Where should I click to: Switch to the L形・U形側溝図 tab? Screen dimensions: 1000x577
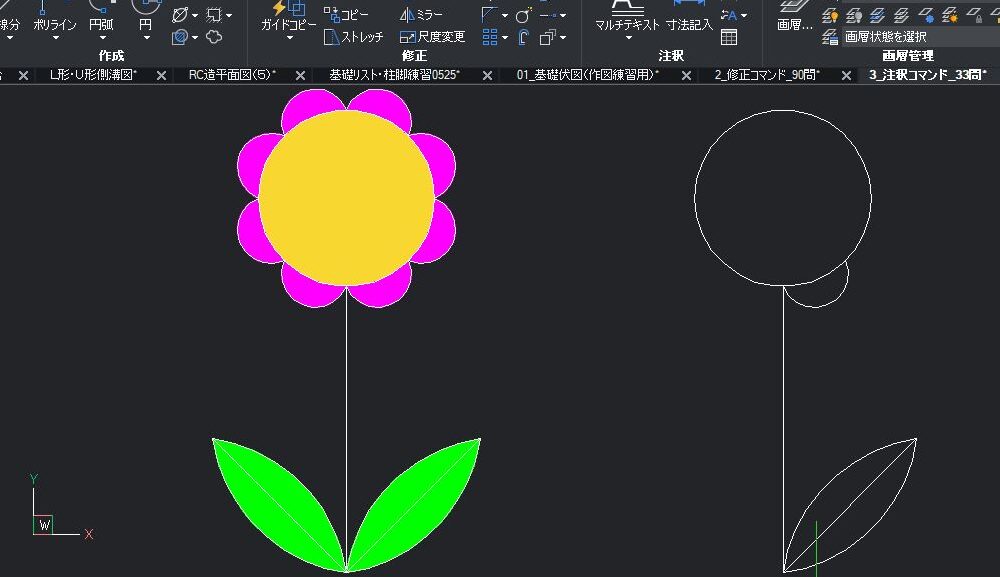[93, 75]
